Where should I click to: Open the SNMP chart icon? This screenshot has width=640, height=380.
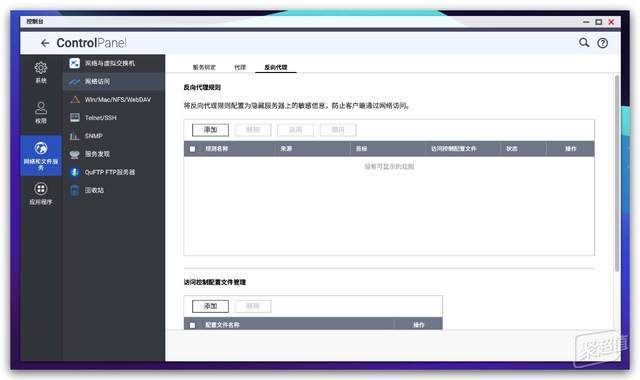[75, 136]
